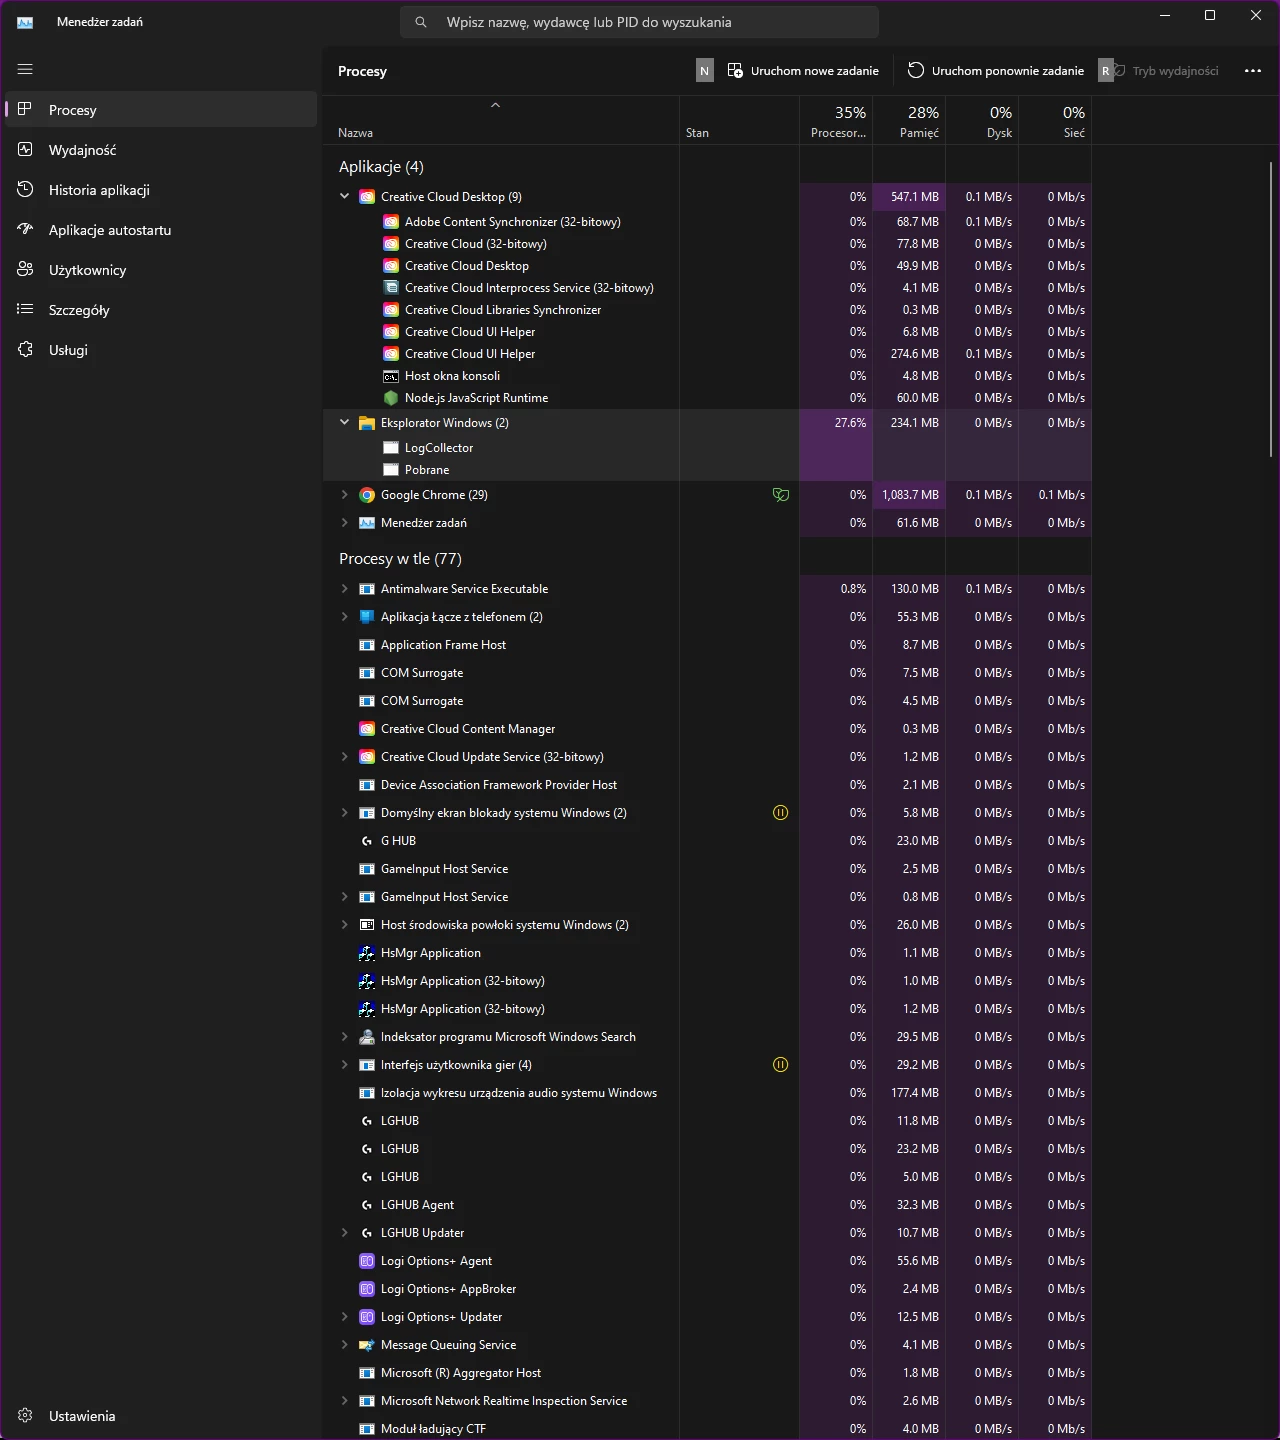Viewport: 1280px width, 1440px height.
Task: Open the Procesy page in sidebar
Action: (x=161, y=110)
